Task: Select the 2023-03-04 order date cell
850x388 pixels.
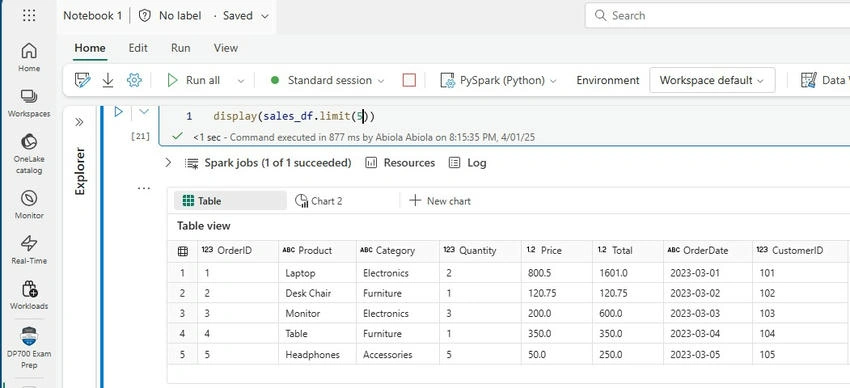Action: 708,334
